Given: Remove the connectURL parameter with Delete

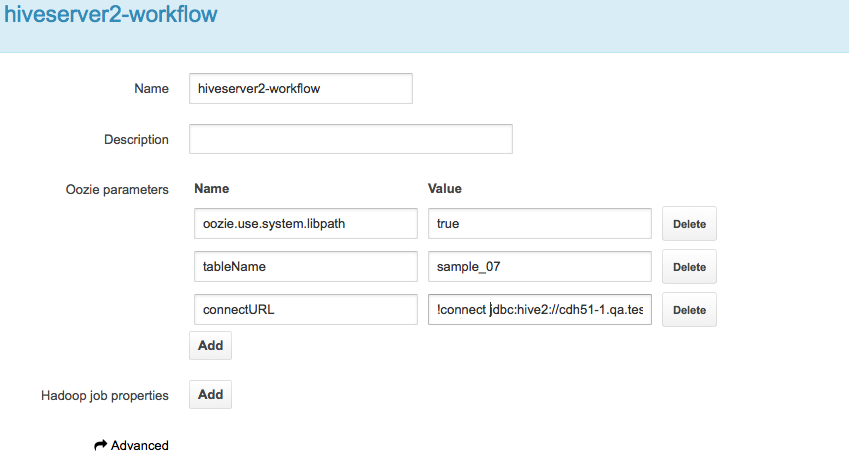Looking at the screenshot, I should point(689,310).
